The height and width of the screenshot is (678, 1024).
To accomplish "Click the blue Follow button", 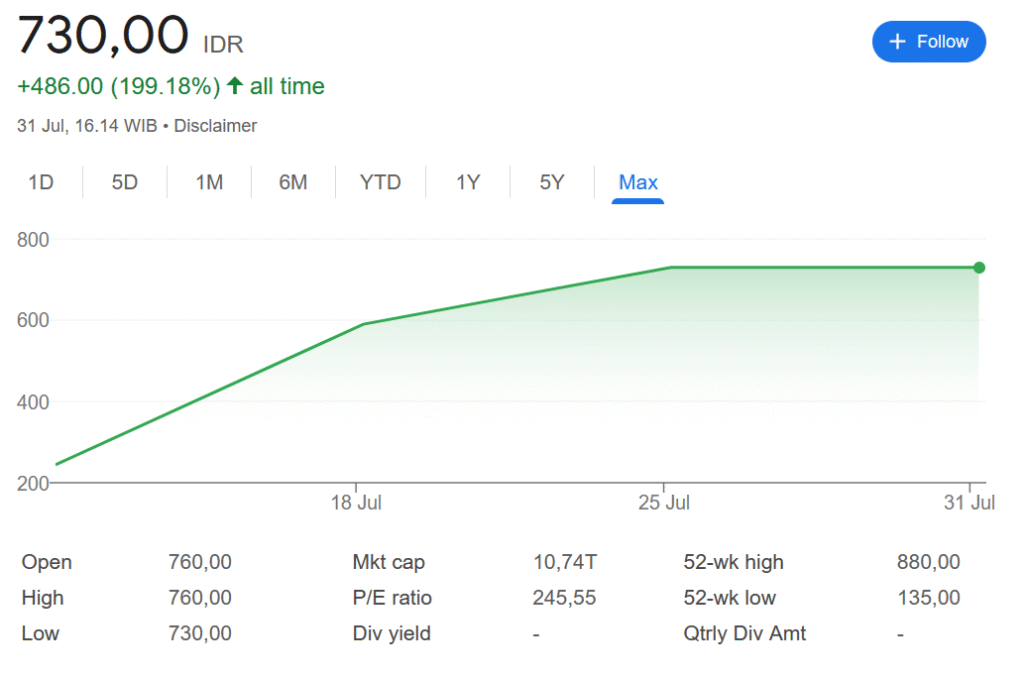I will (928, 42).
